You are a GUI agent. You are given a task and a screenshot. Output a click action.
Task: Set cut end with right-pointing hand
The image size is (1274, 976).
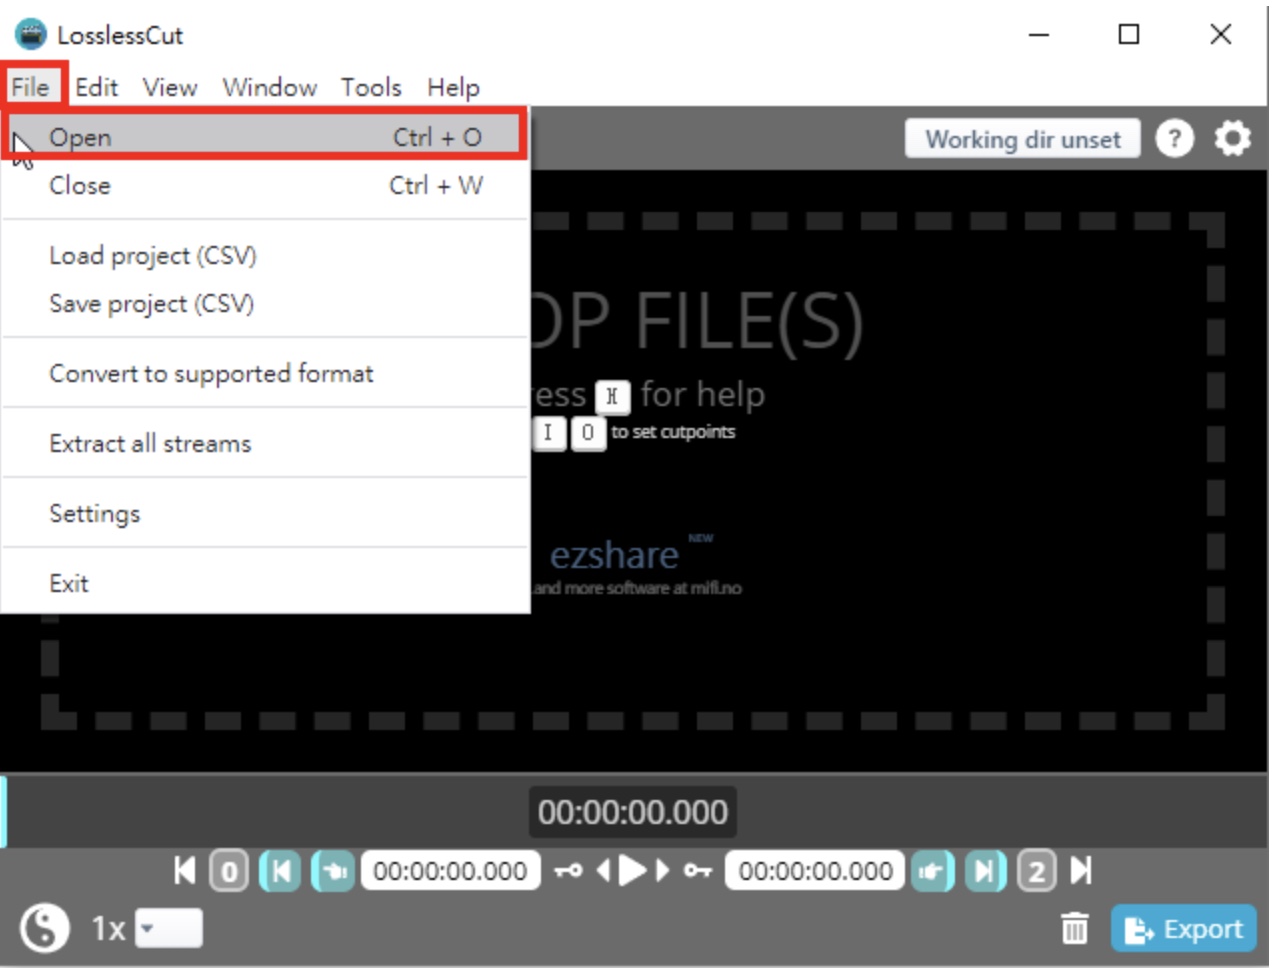932,871
